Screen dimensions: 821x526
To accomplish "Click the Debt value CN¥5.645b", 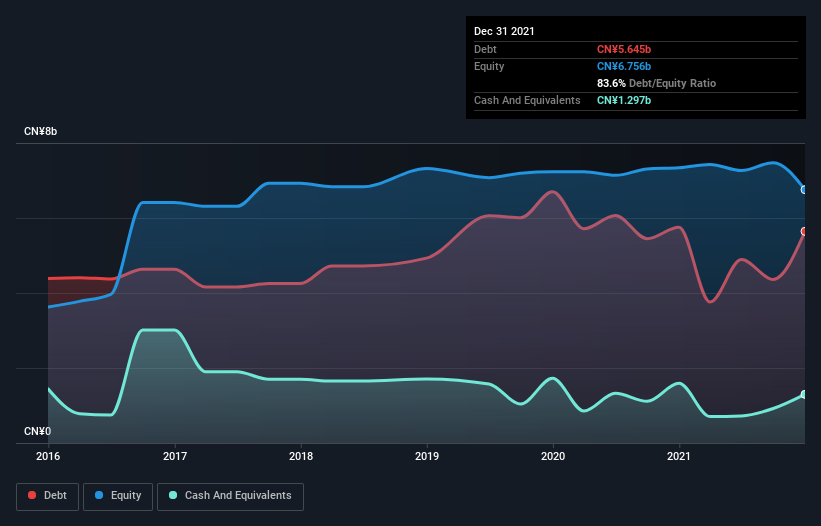I will point(624,49).
